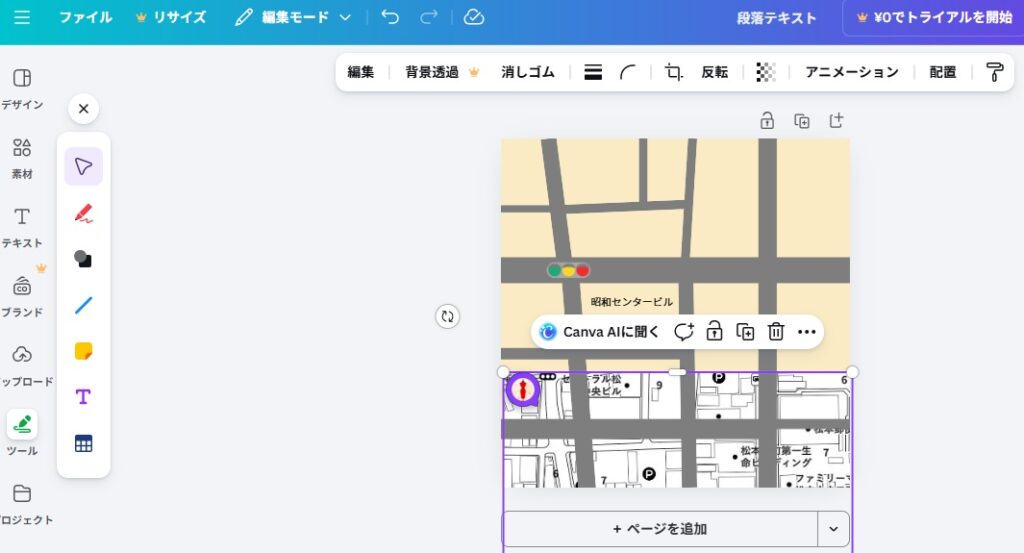Viewport: 1024px width, 553px height.
Task: Delete element using trash icon
Action: point(775,332)
